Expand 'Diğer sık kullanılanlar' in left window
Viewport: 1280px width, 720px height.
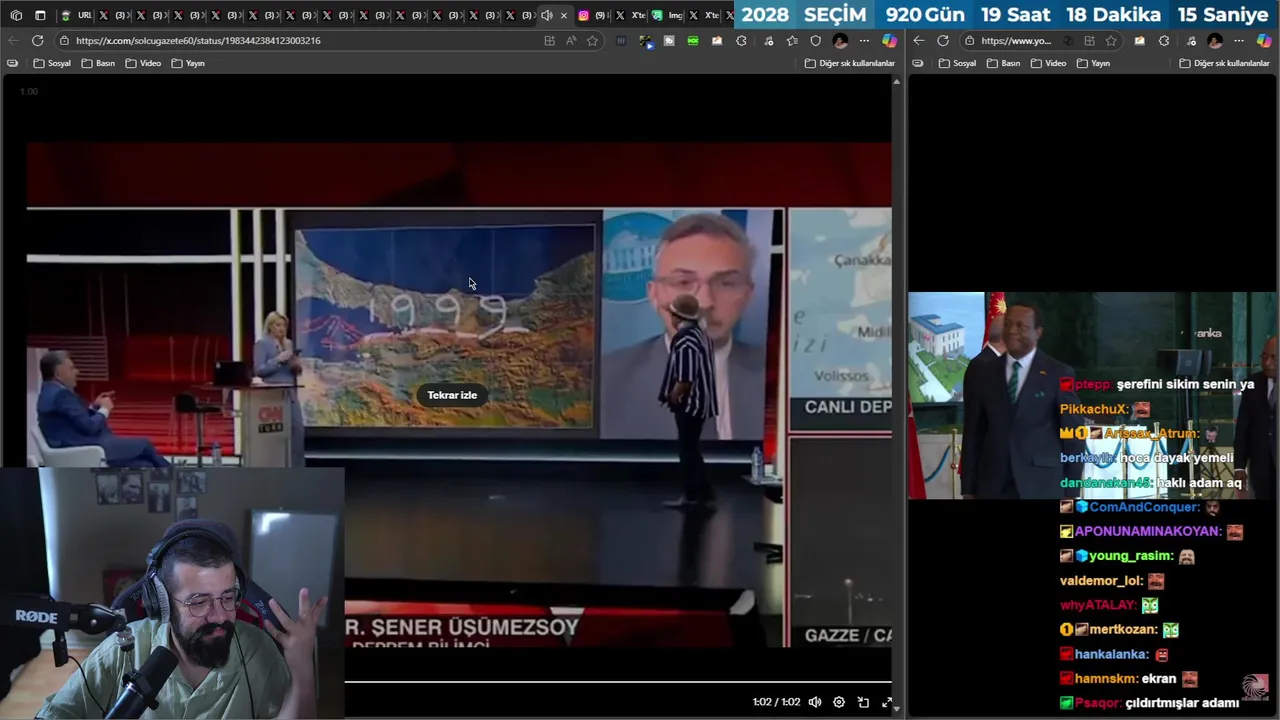[849, 63]
